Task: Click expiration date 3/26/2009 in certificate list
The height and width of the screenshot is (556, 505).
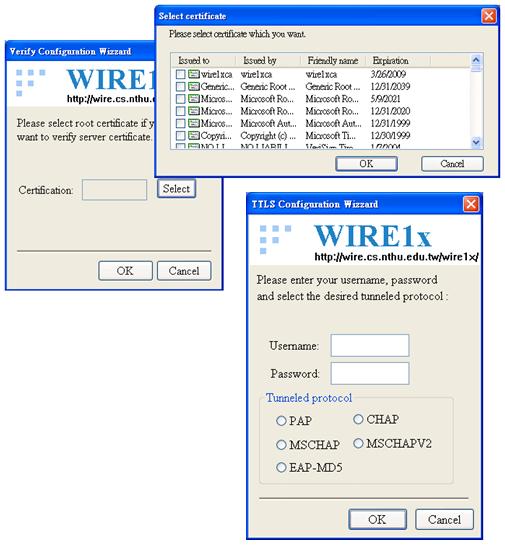Action: (x=388, y=74)
